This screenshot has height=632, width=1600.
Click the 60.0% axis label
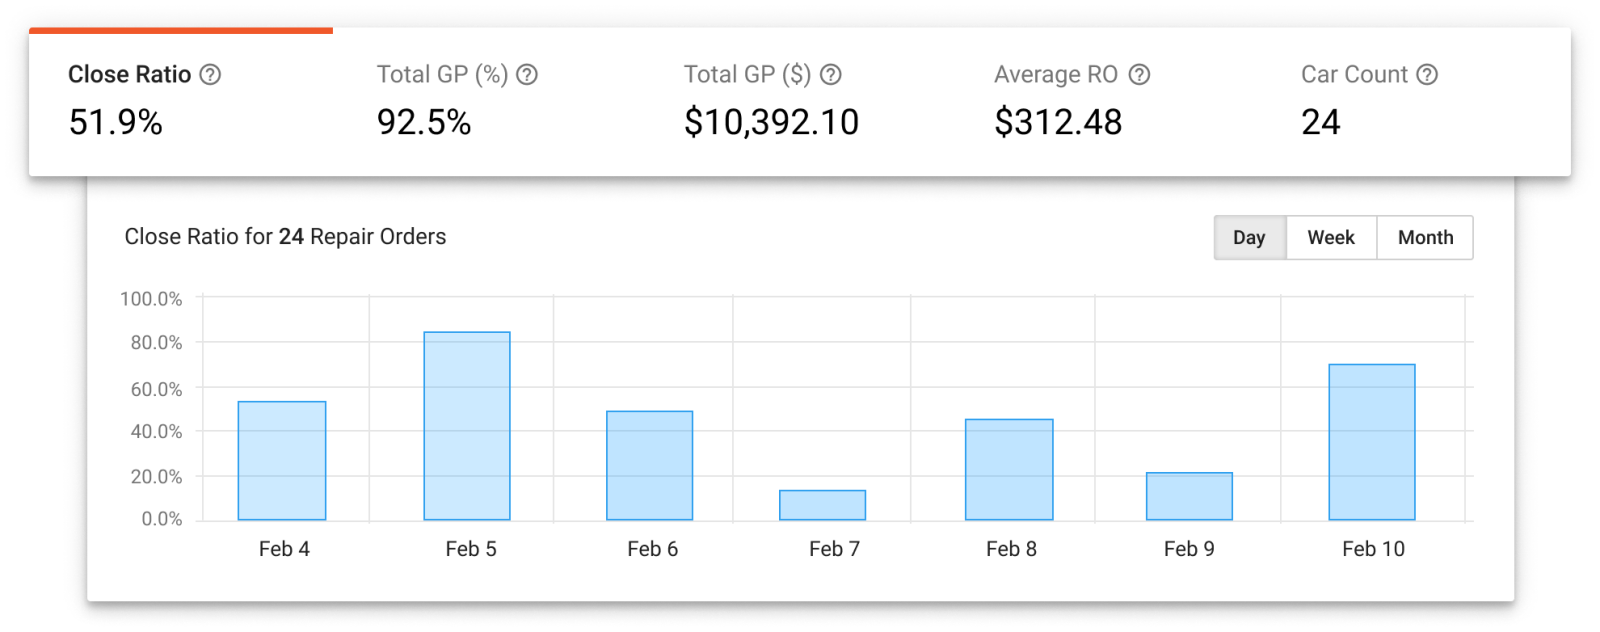coord(156,389)
